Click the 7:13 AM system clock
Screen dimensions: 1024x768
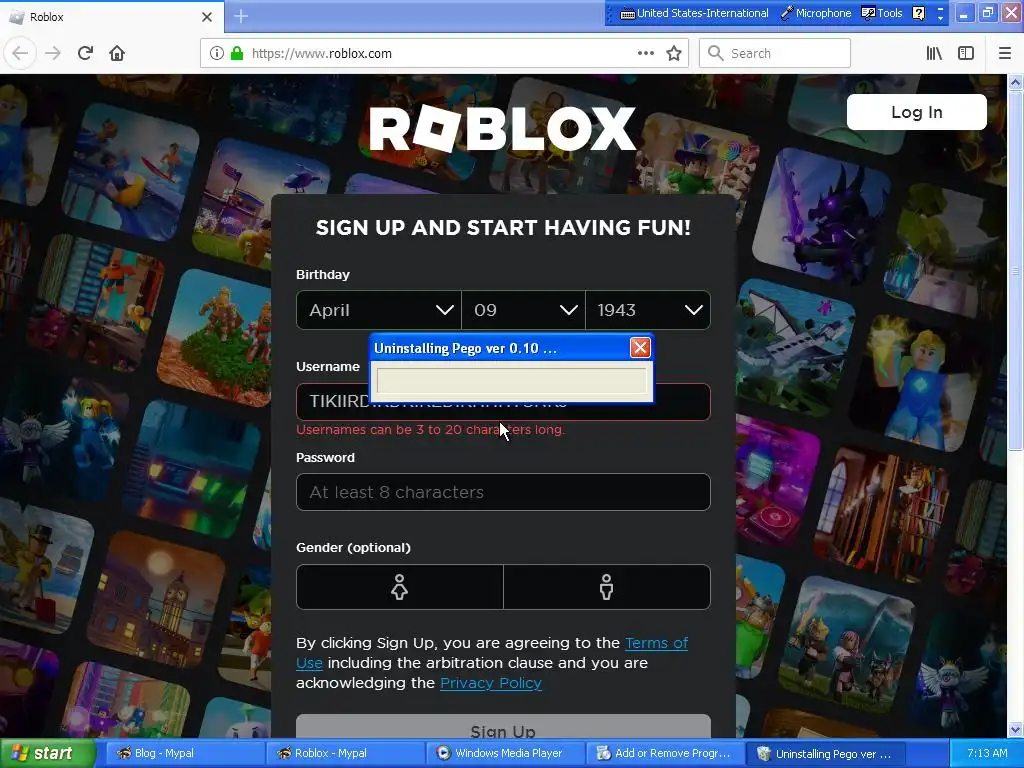pos(987,753)
